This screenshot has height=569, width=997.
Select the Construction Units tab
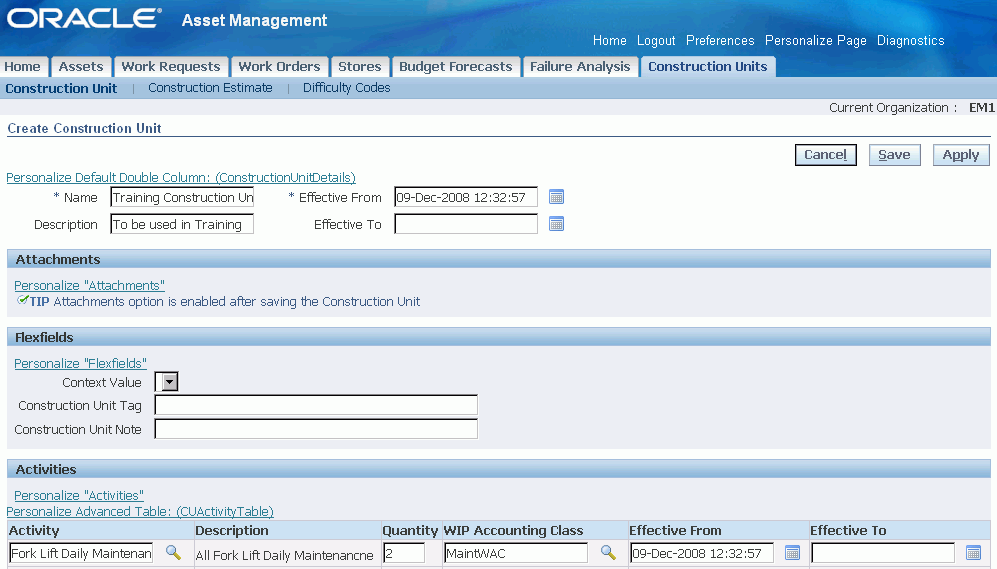(708, 67)
